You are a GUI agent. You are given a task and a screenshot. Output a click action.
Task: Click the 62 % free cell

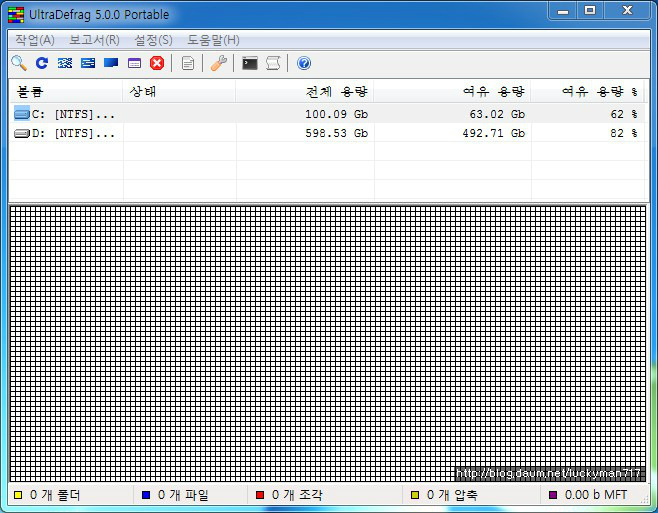pos(624,114)
